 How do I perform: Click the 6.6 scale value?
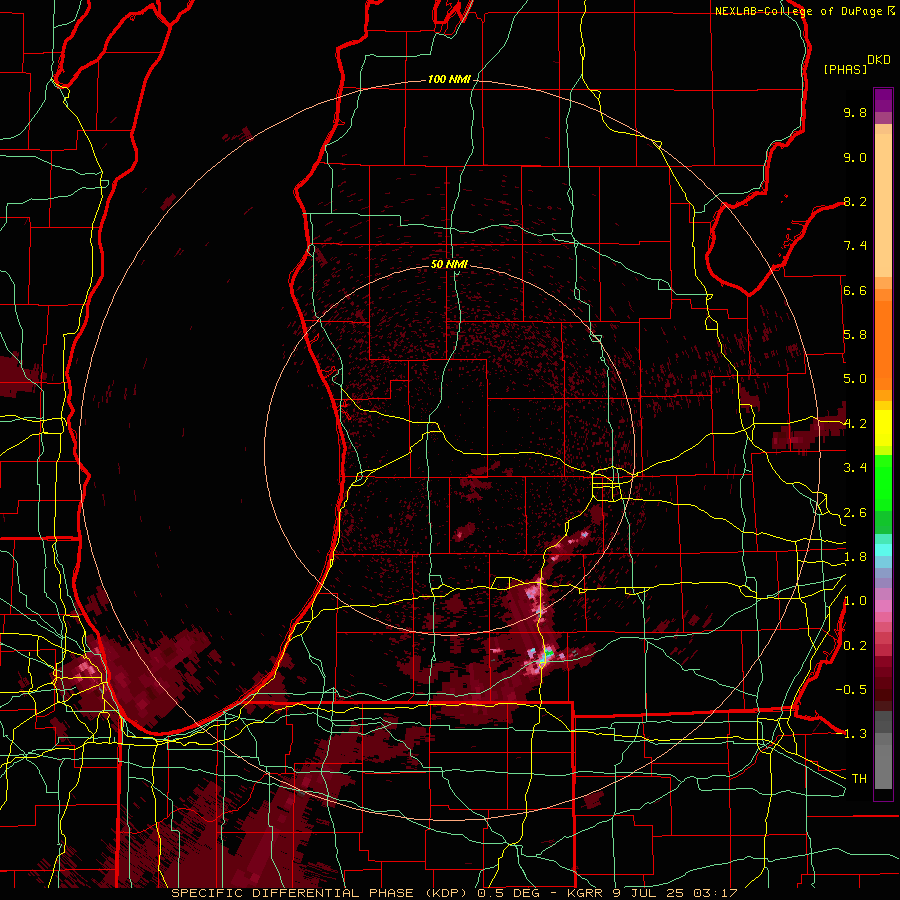point(855,290)
